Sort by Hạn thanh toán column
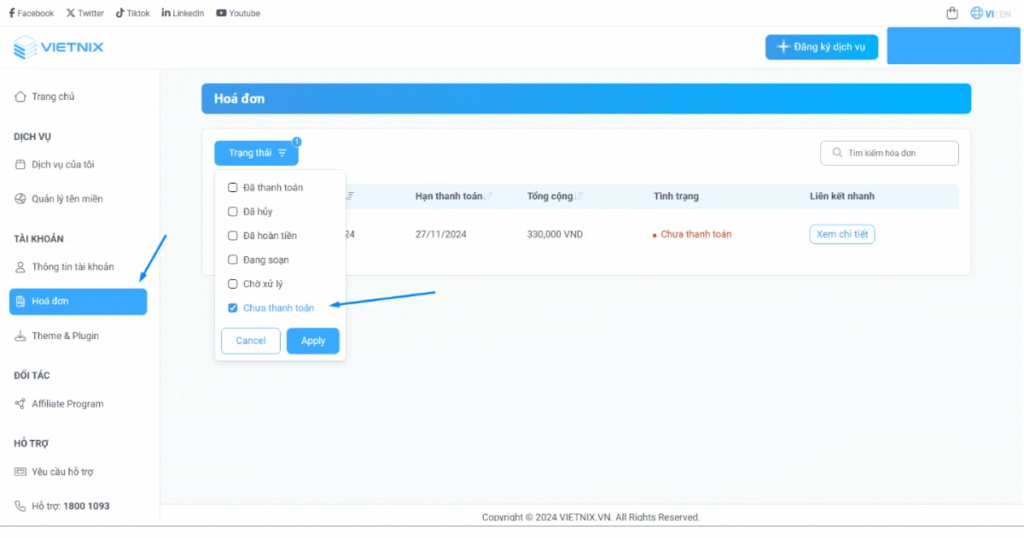The width and height of the screenshot is (1024, 538). [487, 196]
